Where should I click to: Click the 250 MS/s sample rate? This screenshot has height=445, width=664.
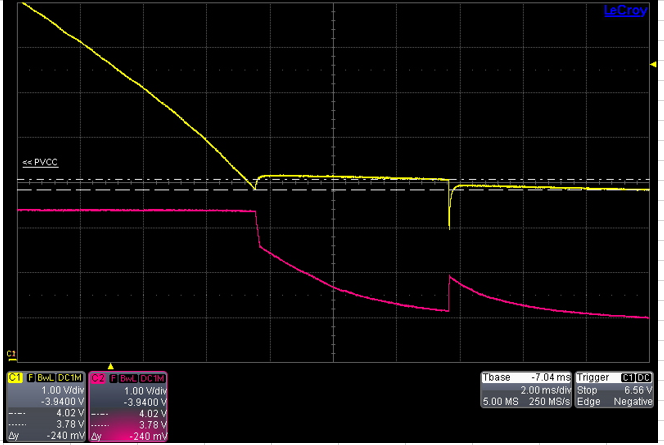pos(550,401)
